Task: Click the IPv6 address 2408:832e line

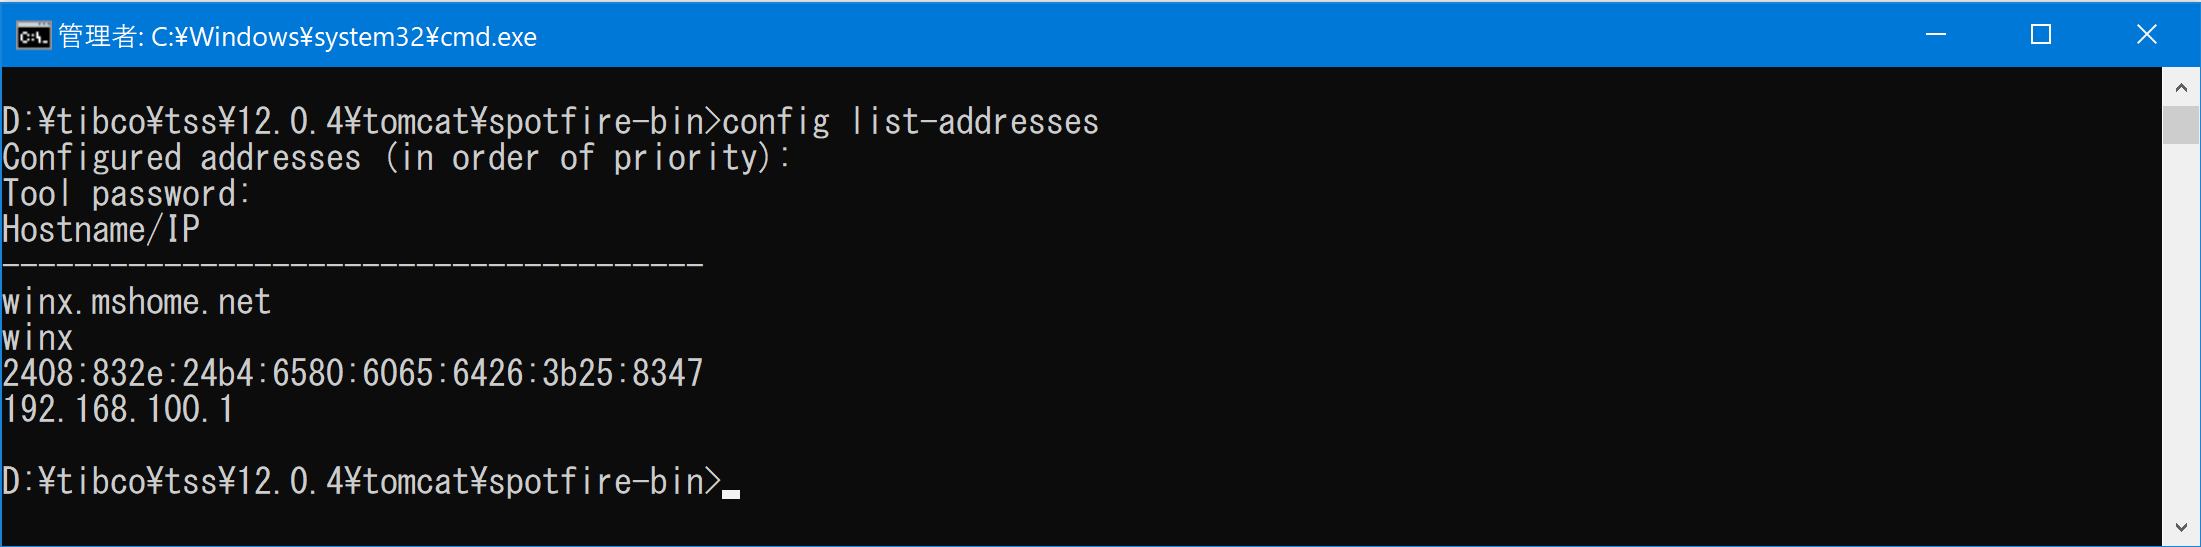Action: [x=353, y=373]
